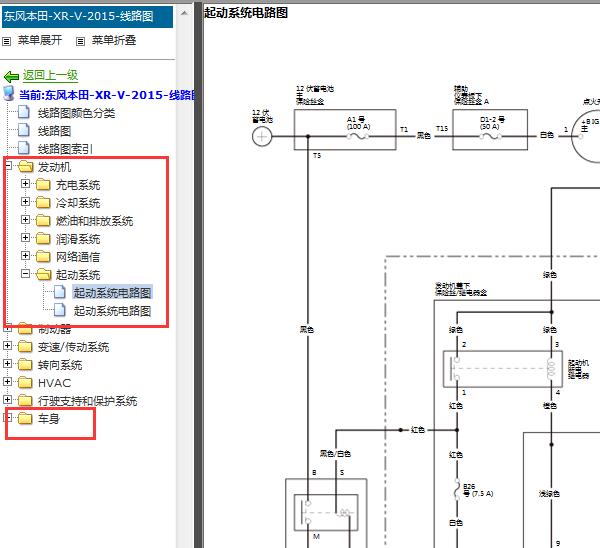
Task: Select the 变速/传动系统 label
Action: pos(73,347)
